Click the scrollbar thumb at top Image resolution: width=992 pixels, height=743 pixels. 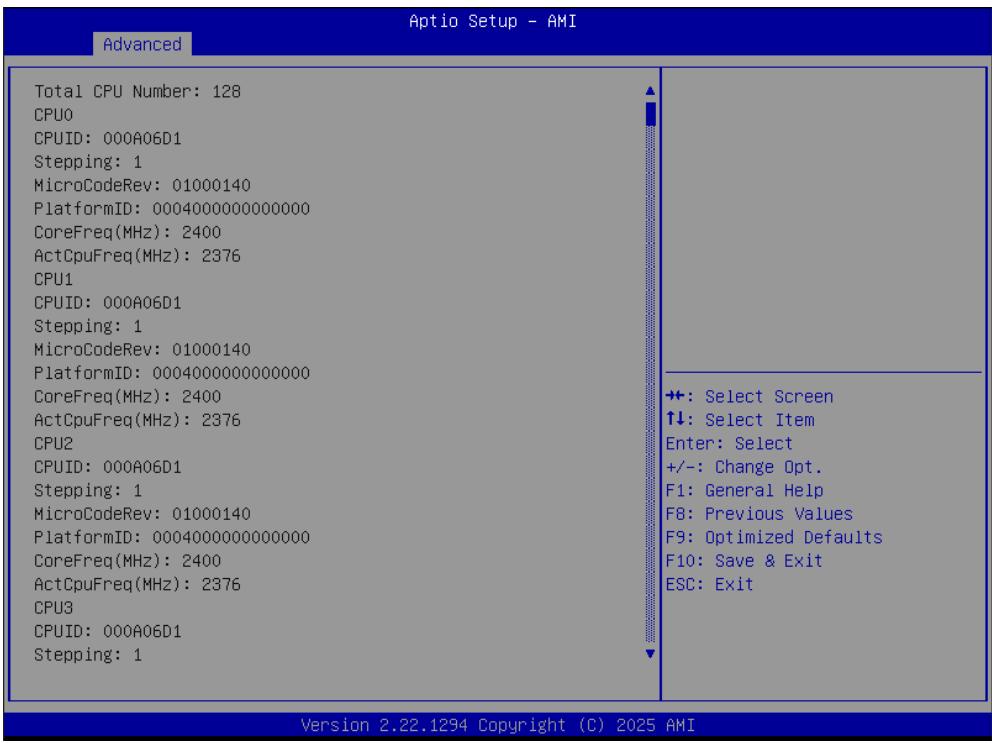pos(650,115)
